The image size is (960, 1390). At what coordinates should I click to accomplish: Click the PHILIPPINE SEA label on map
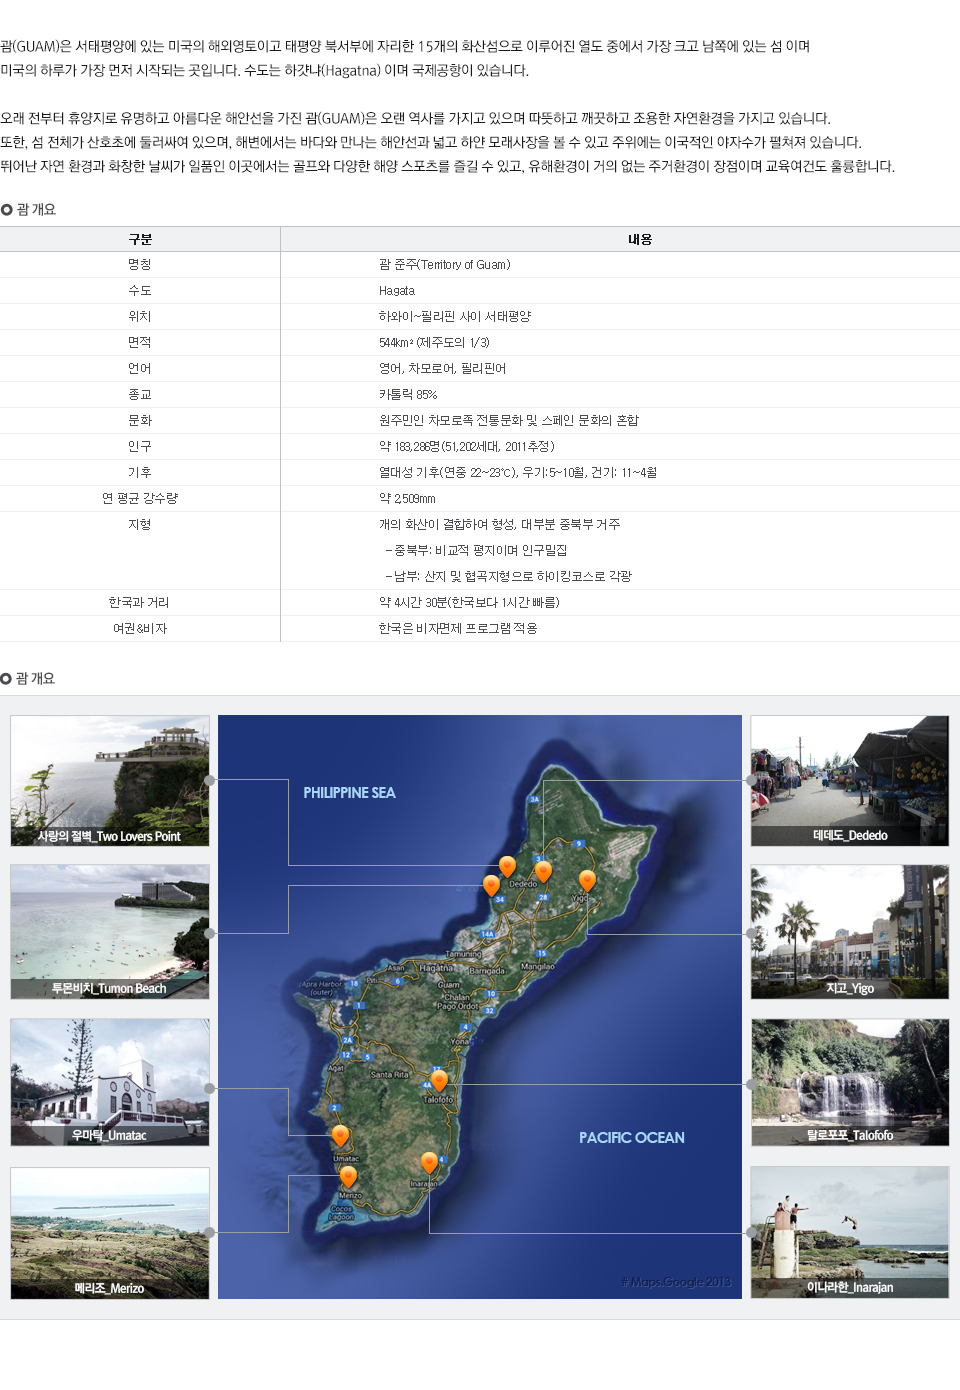(349, 793)
